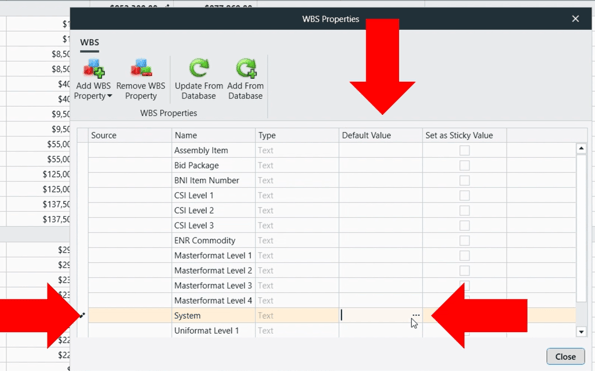Select the Masterformat Level 3 name cell
Viewport: 595px width, 371px height.
point(214,286)
